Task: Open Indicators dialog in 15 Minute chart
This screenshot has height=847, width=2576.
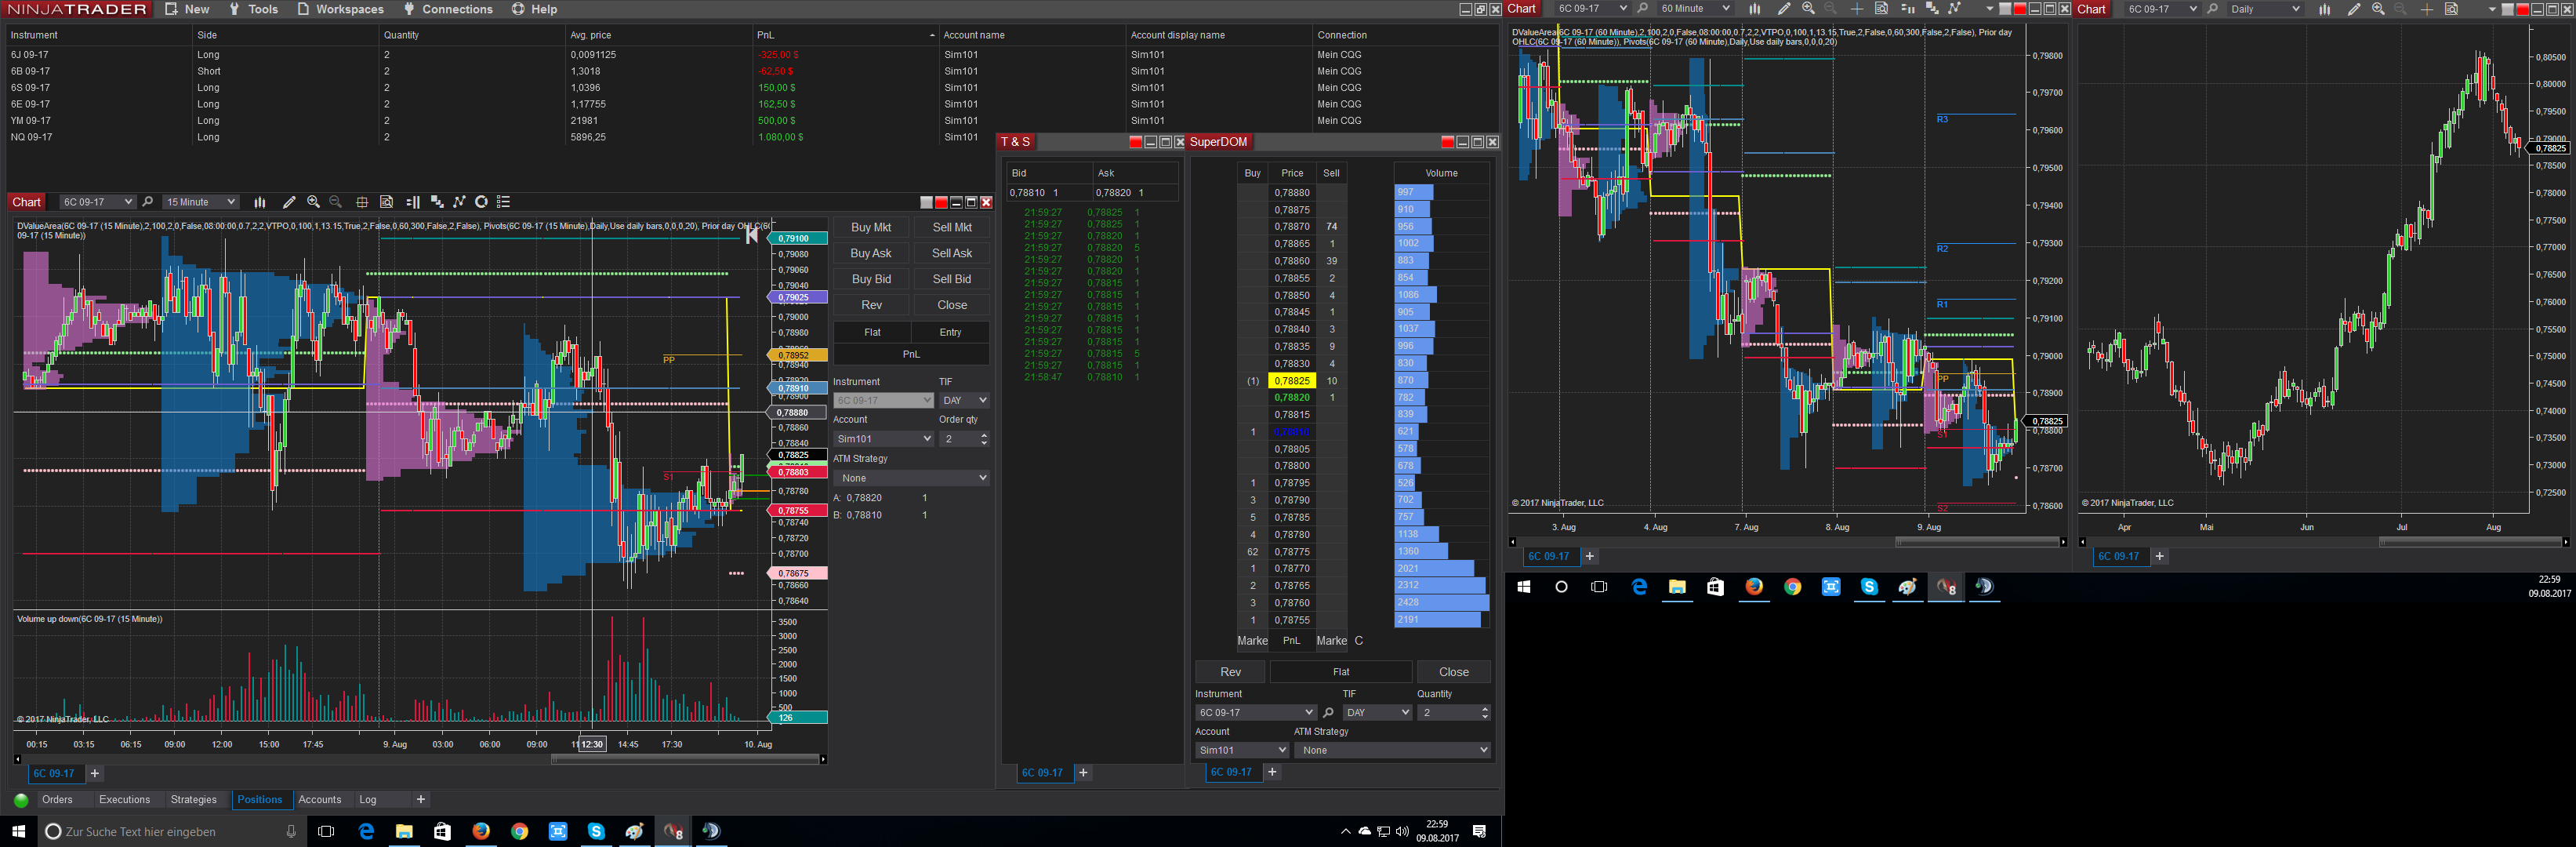Action: 437,202
